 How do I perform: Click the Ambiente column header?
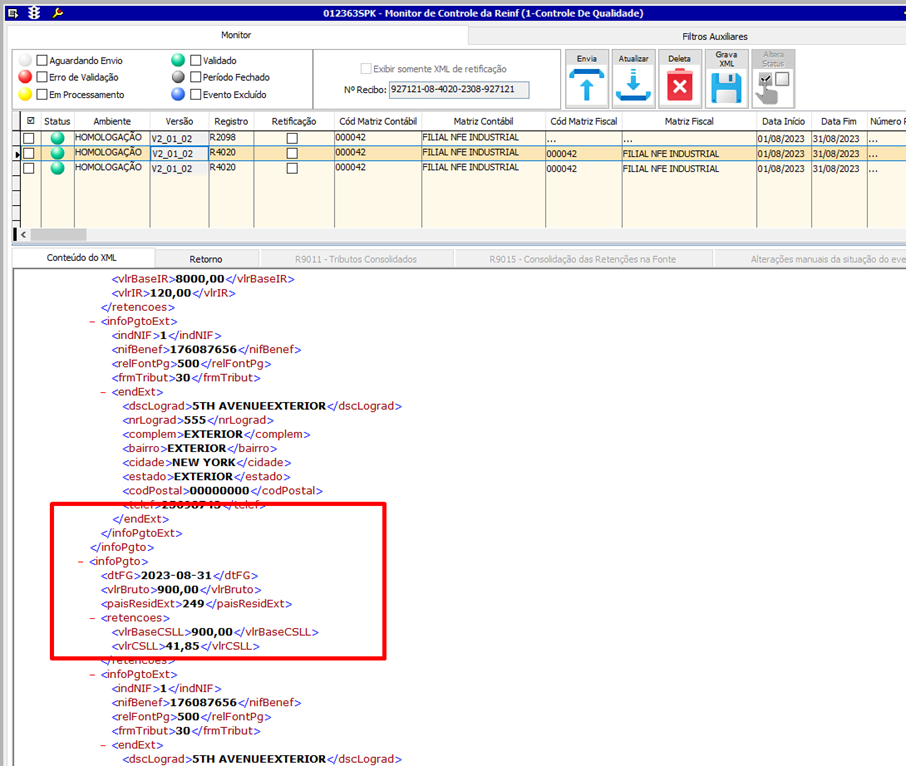point(112,121)
